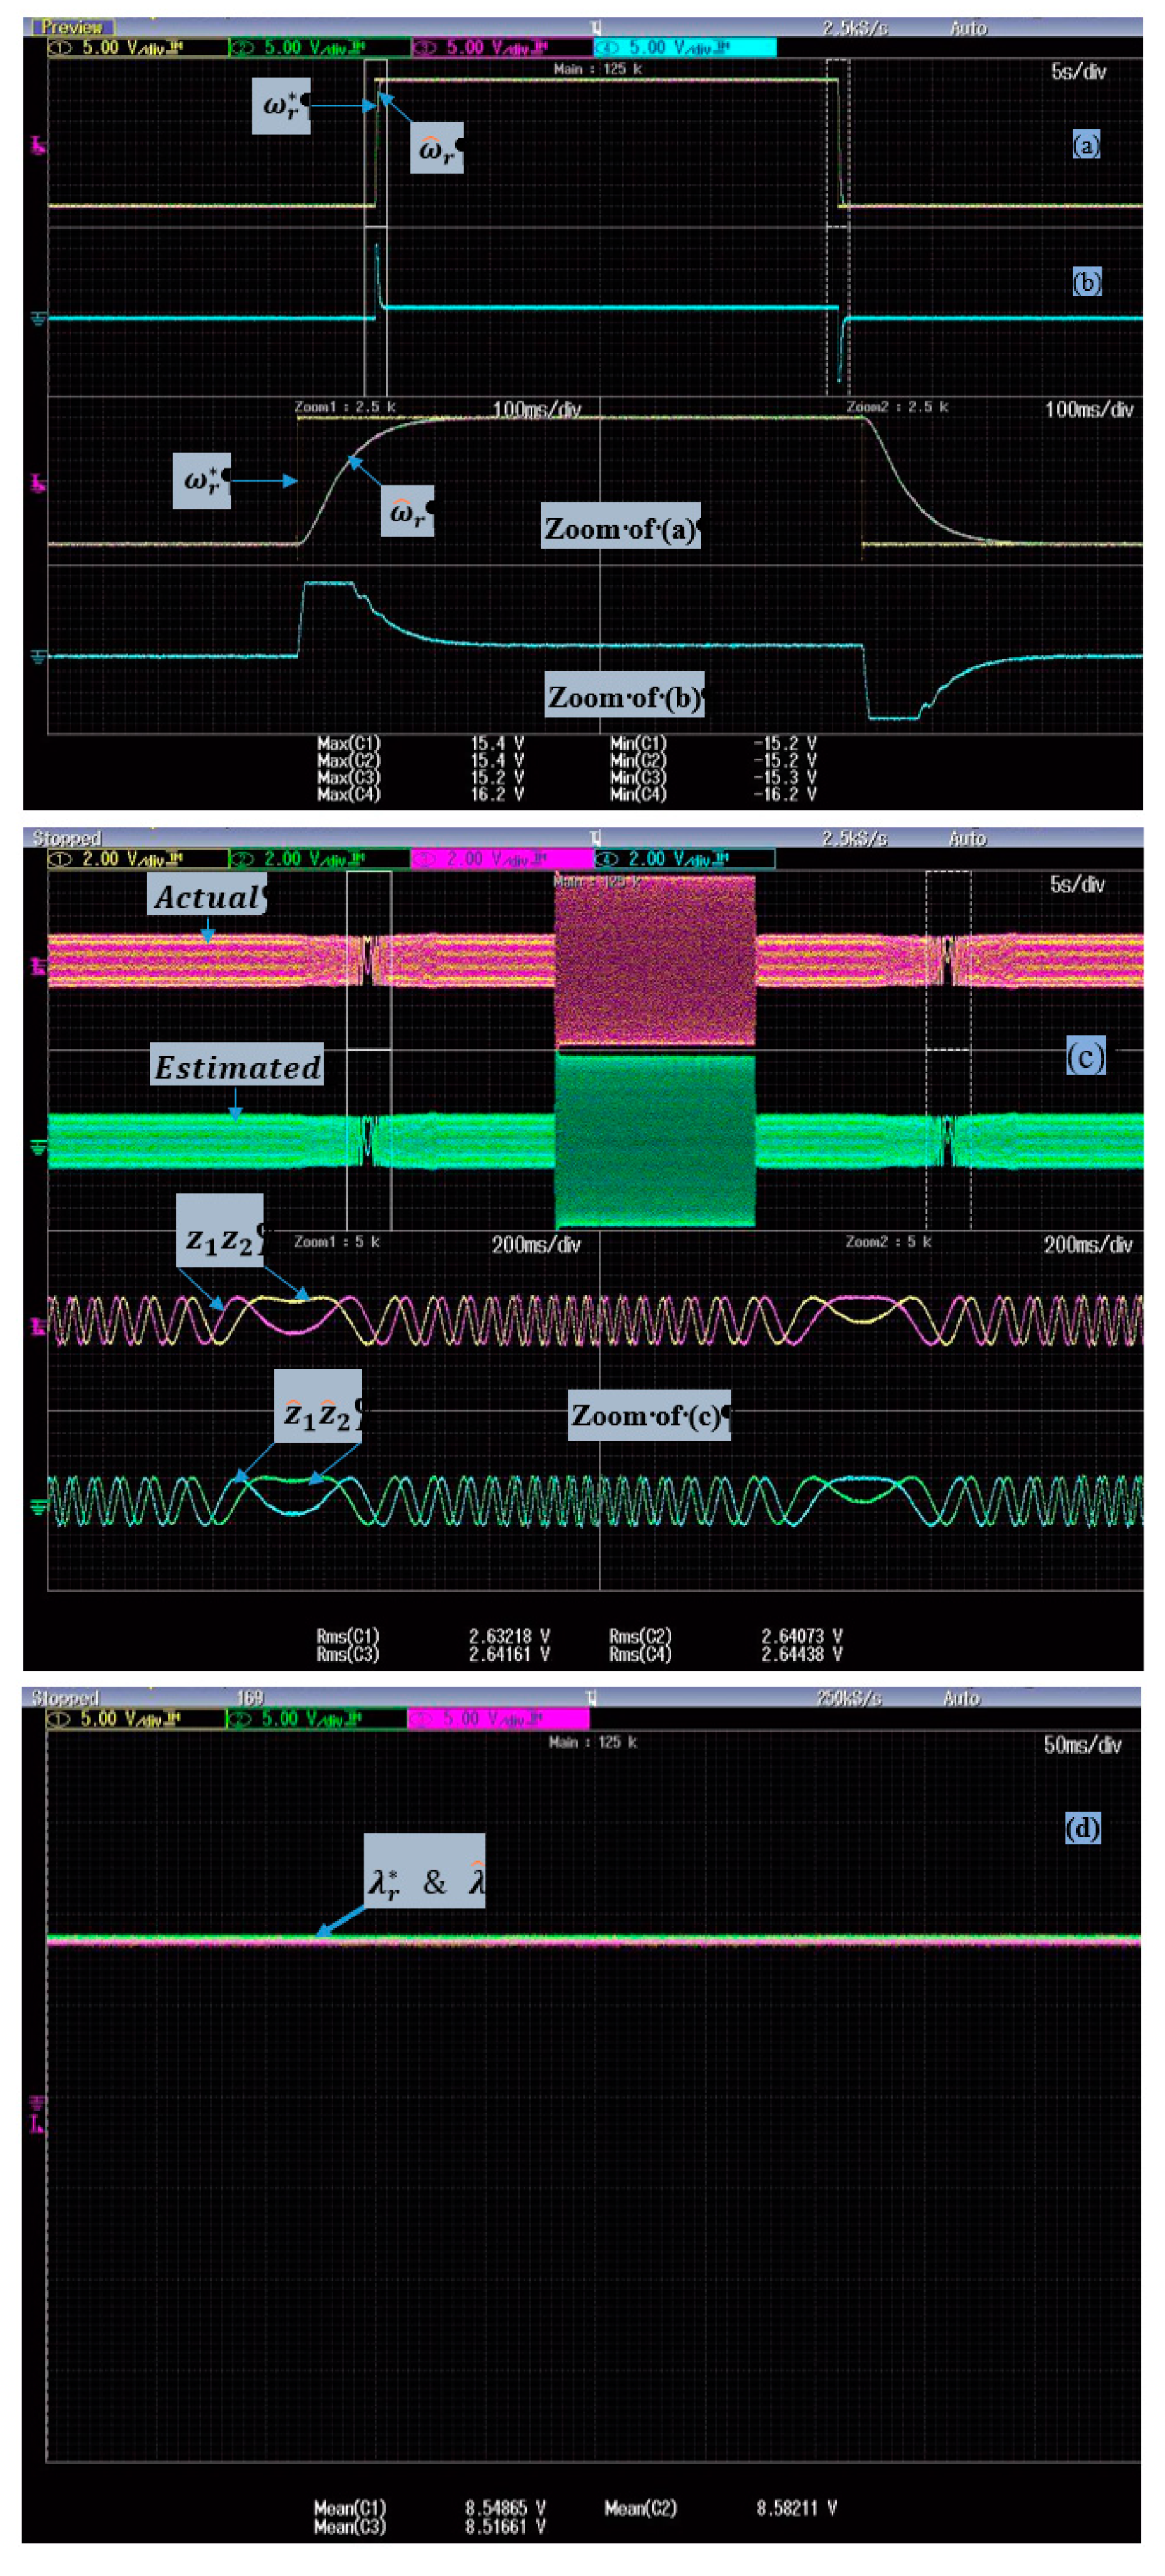Click the green ground marker beside the Estimated waveform
Viewport: 1165px width, 2576px height.
tap(39, 1146)
